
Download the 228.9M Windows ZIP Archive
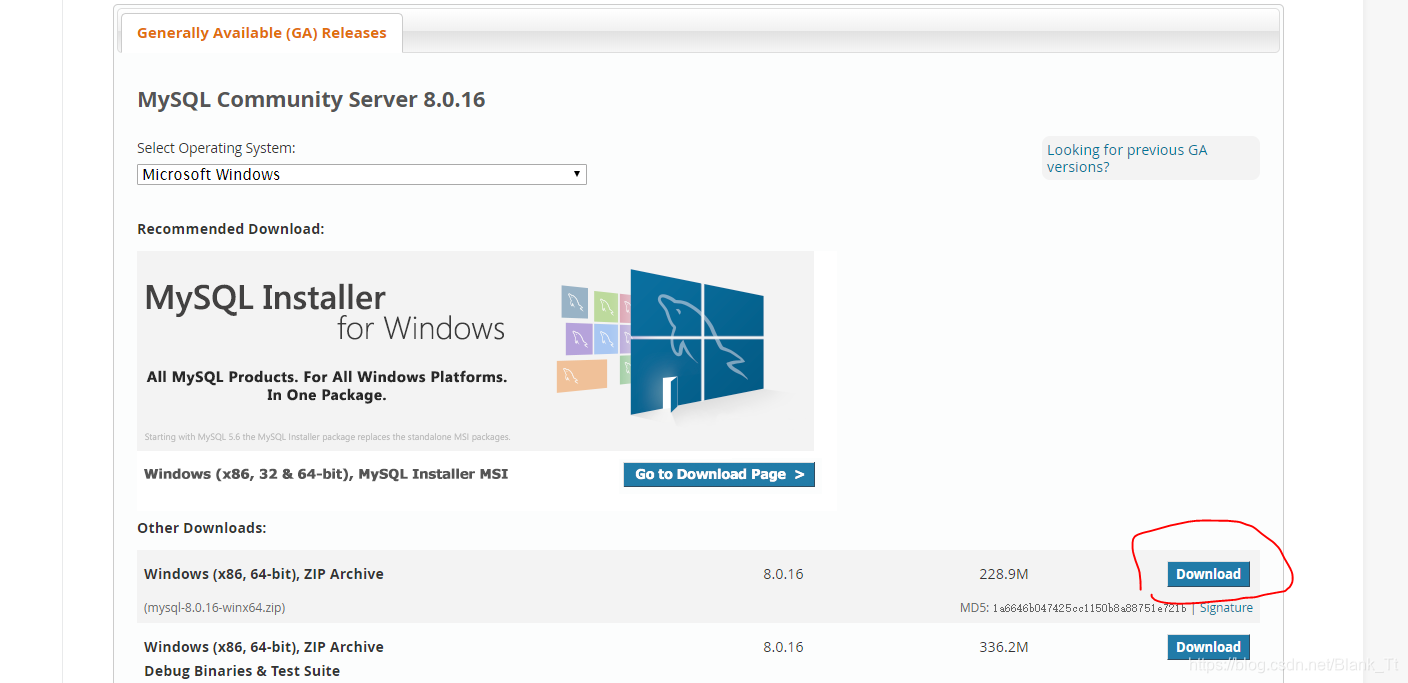1208,574
